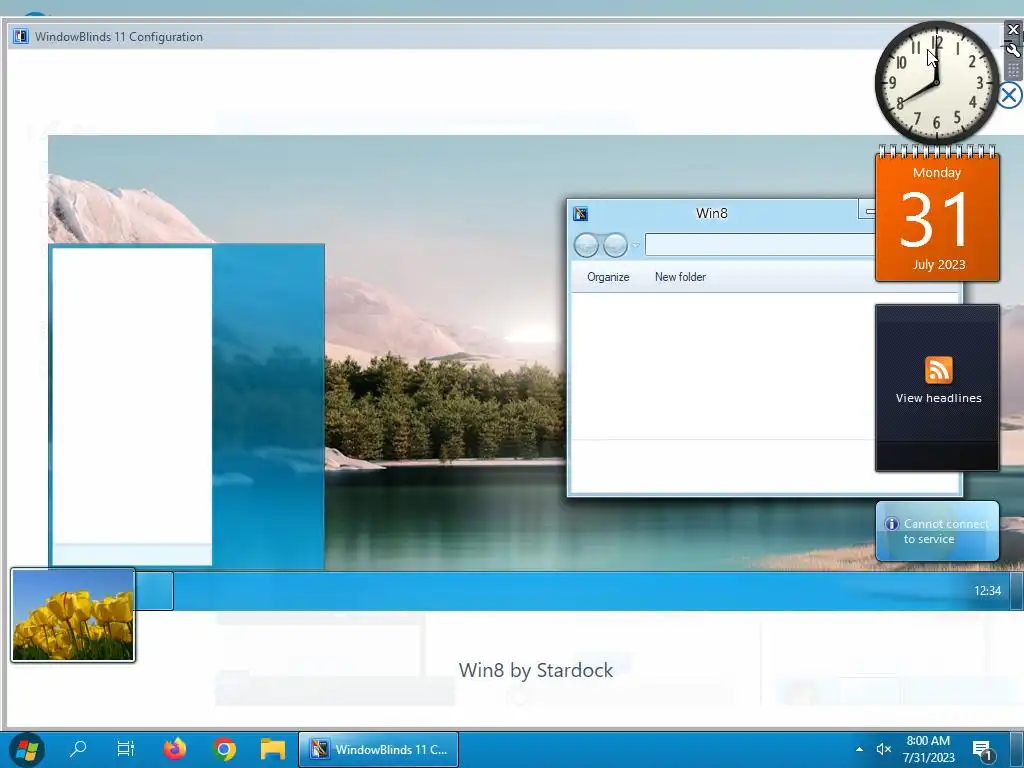Open Task View from the taskbar

[x=125, y=749]
